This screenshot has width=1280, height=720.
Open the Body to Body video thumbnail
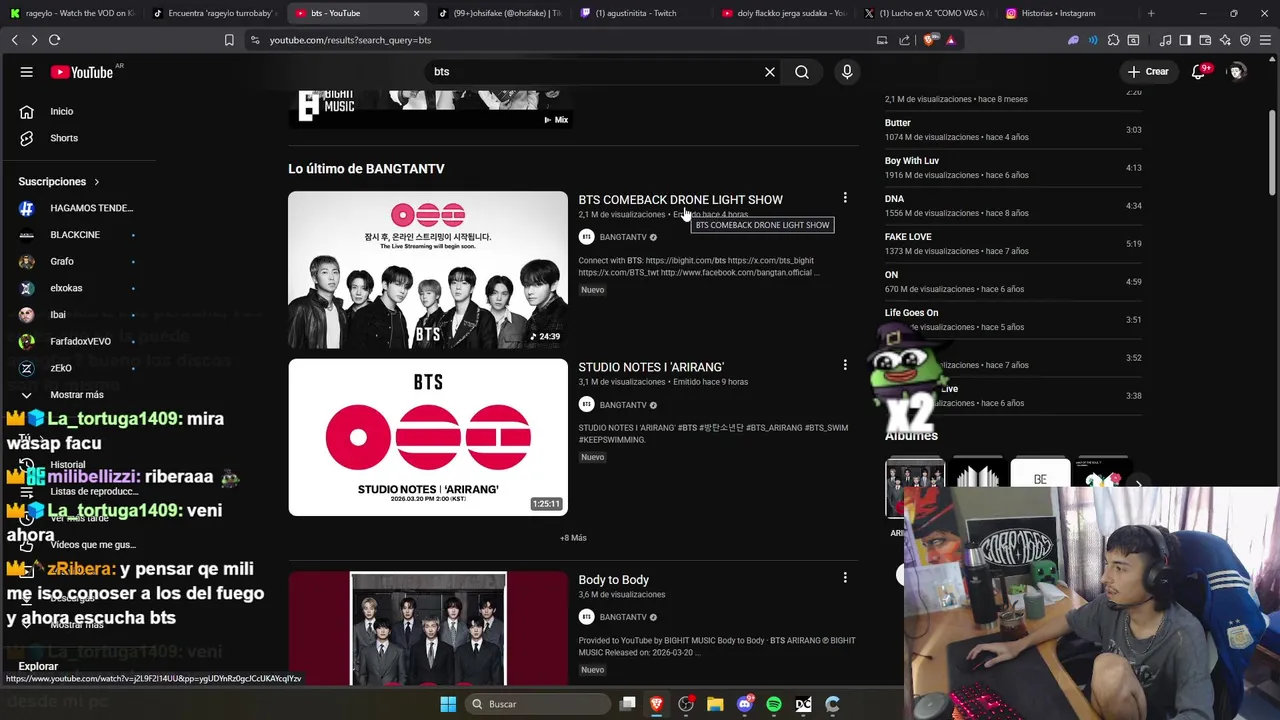[428, 628]
